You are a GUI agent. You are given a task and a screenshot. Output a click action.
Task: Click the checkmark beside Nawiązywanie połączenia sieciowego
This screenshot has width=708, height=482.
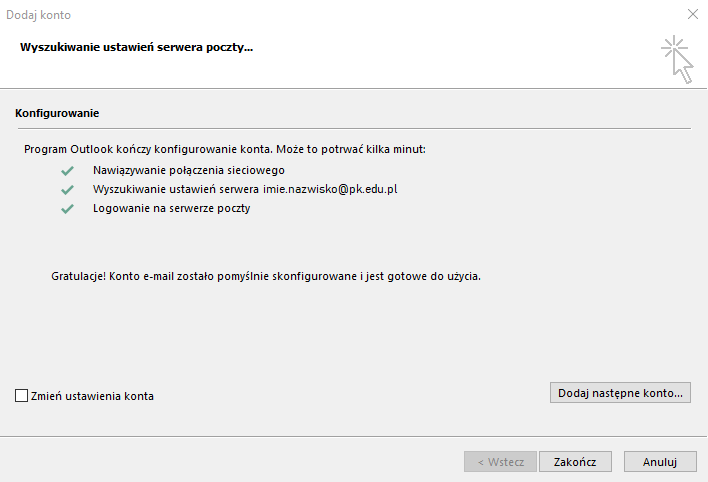pos(68,170)
